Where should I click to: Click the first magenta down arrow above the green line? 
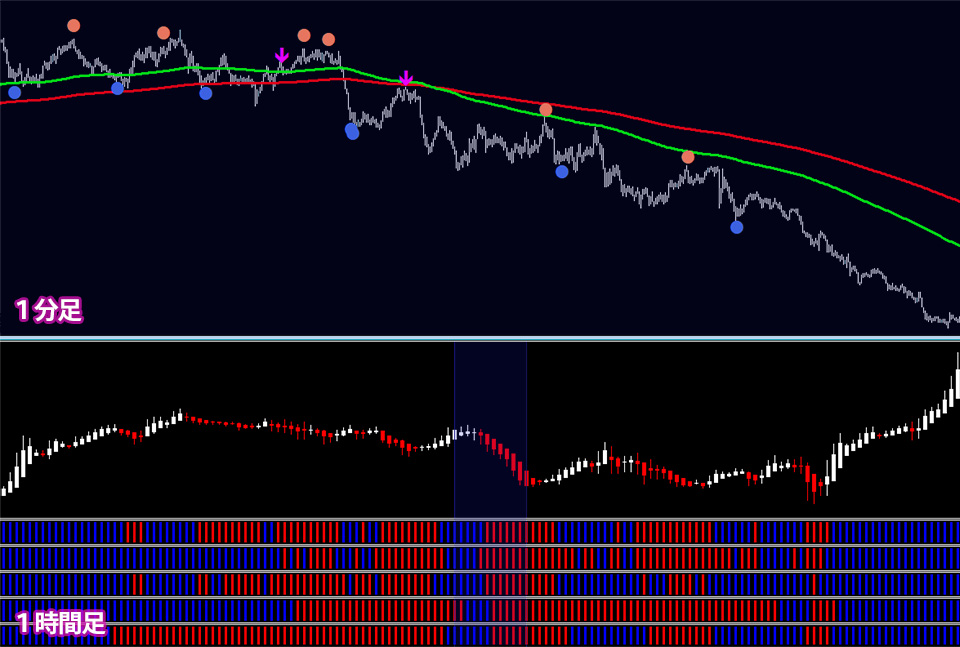click(x=282, y=56)
